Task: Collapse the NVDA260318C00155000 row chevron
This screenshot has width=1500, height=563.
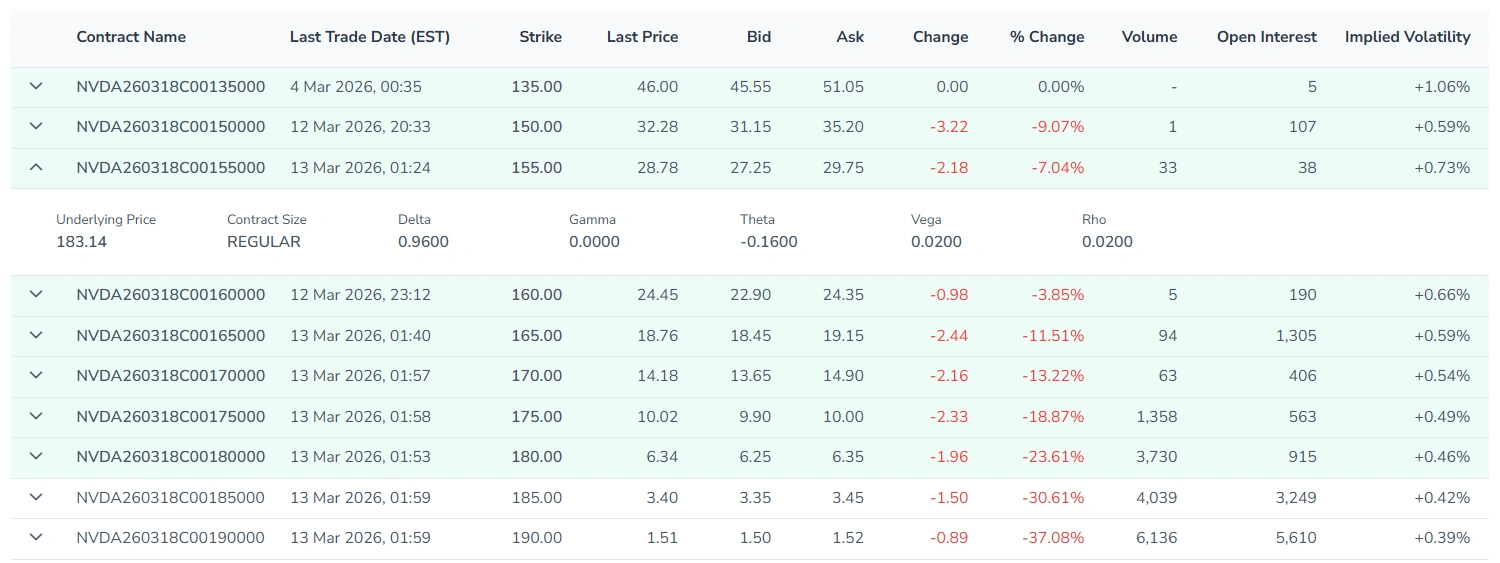Action: point(36,168)
